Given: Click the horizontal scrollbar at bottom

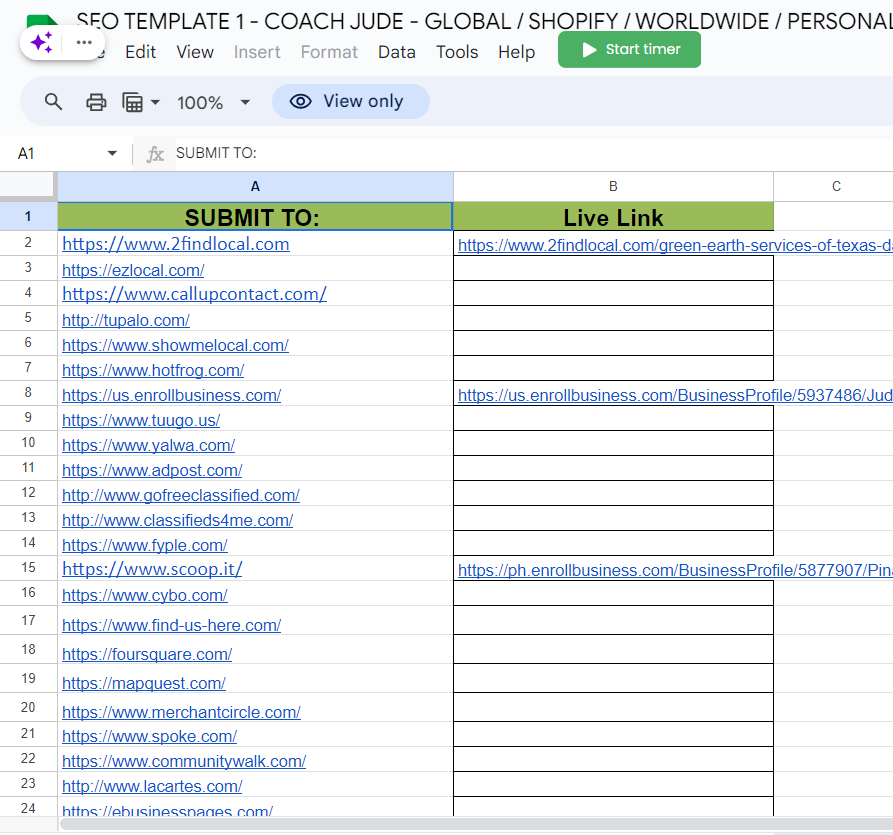Looking at the screenshot, I should tap(476, 824).
